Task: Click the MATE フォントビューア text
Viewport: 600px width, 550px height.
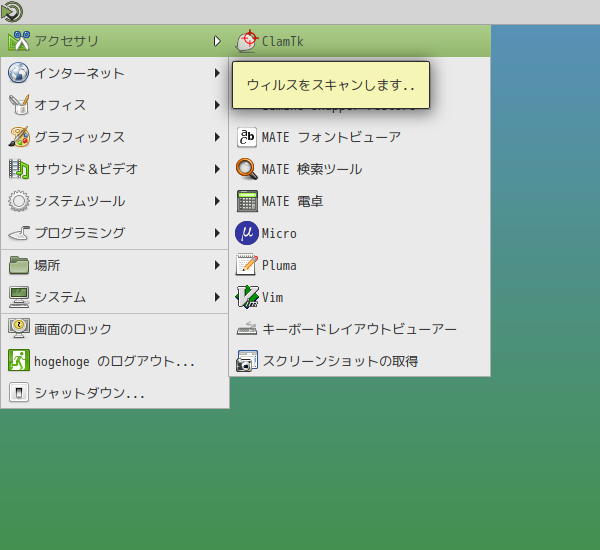Action: [x=331, y=137]
